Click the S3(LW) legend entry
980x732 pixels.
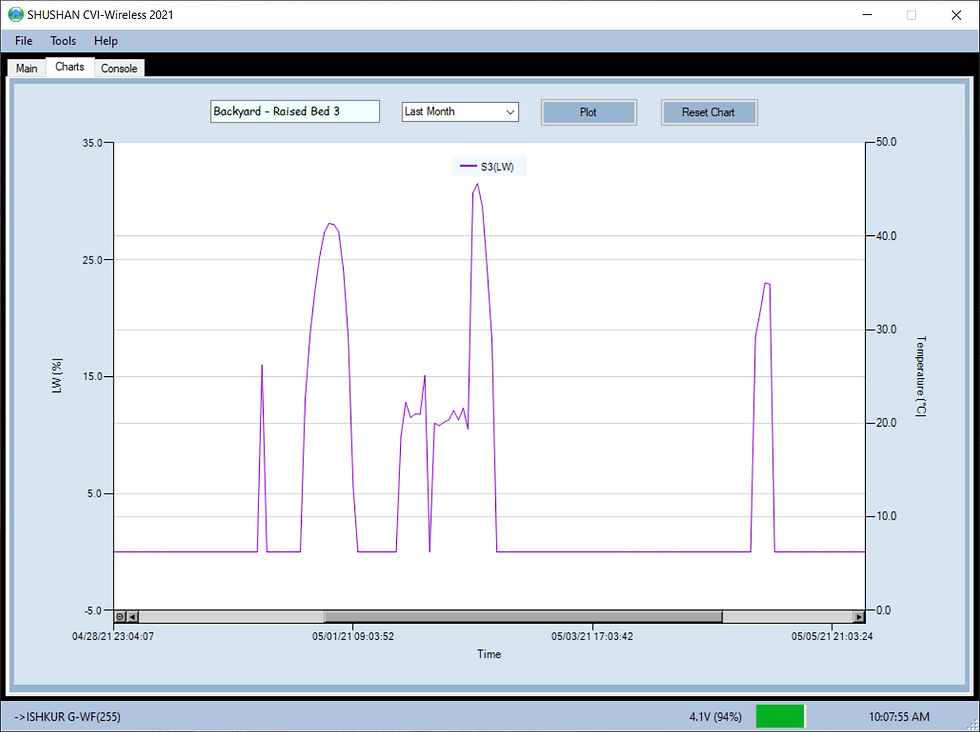point(489,167)
